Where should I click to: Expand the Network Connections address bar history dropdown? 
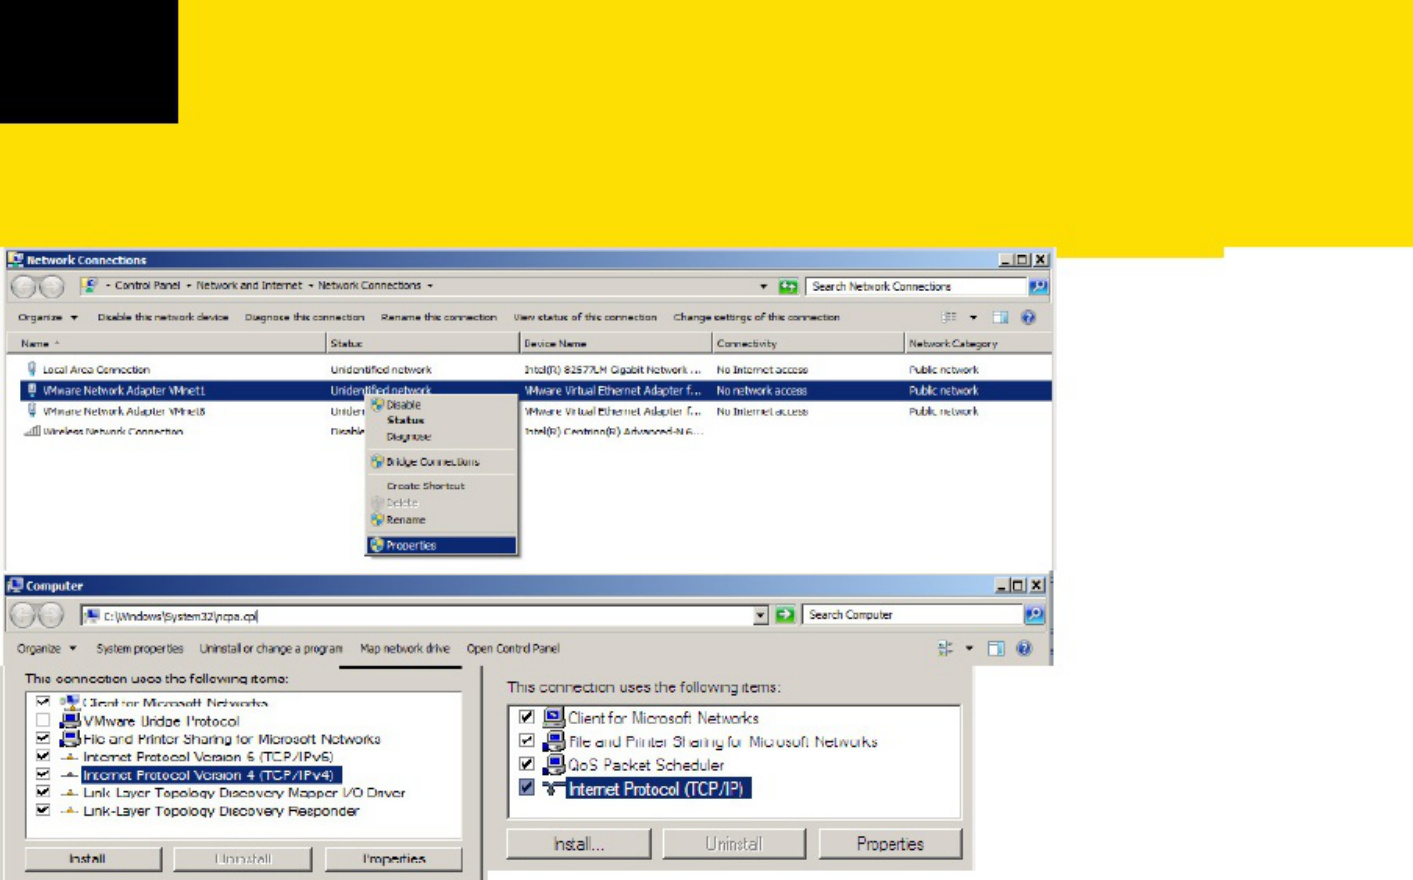click(763, 287)
